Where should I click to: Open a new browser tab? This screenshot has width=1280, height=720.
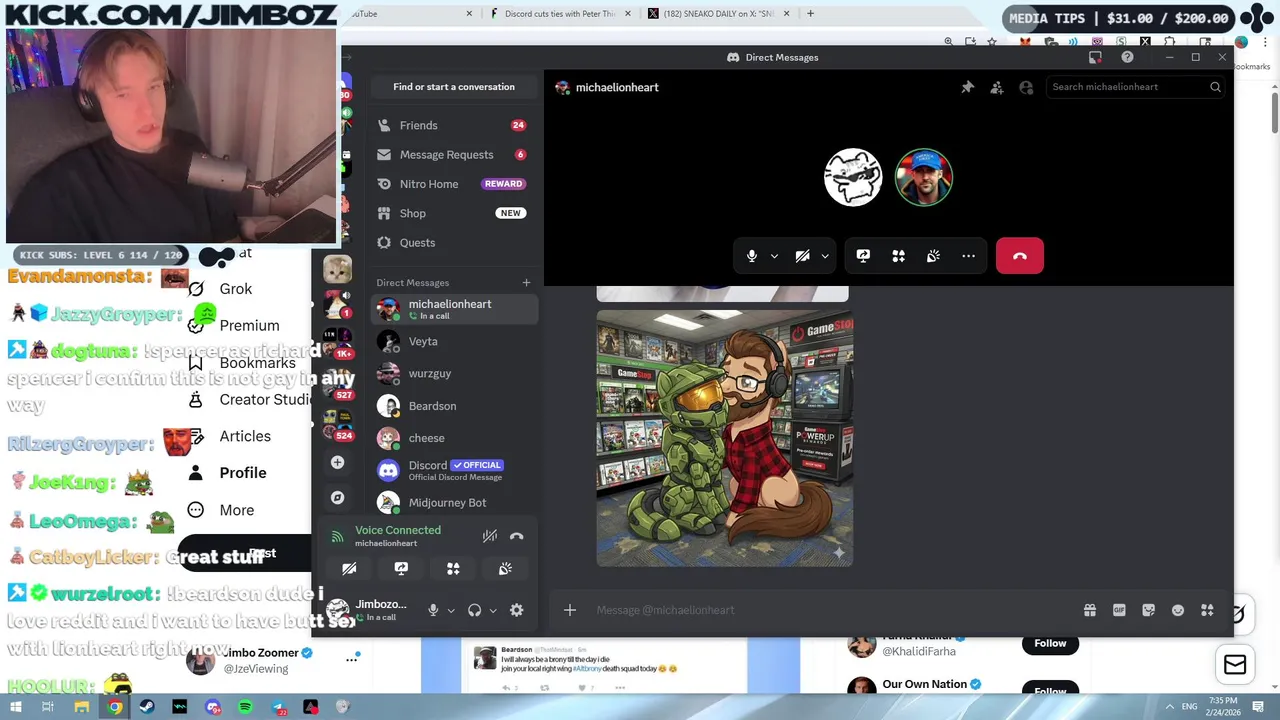pyautogui.click(x=810, y=14)
